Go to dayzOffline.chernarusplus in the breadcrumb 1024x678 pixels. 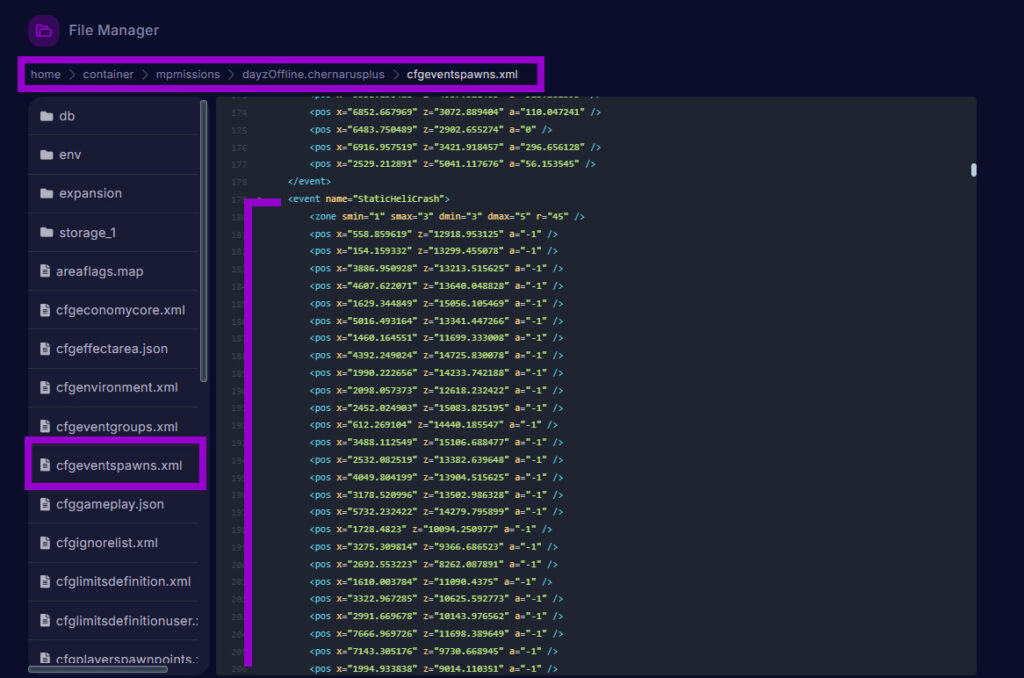point(312,74)
